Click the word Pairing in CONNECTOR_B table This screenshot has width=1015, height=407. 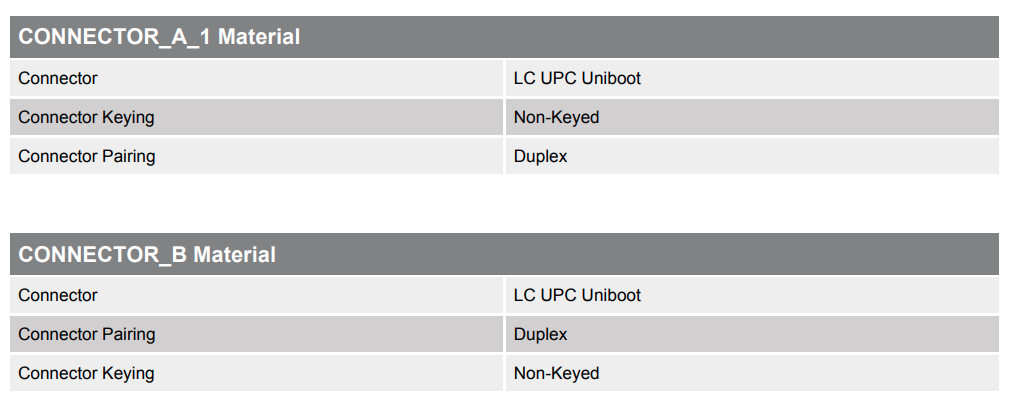[128, 334]
